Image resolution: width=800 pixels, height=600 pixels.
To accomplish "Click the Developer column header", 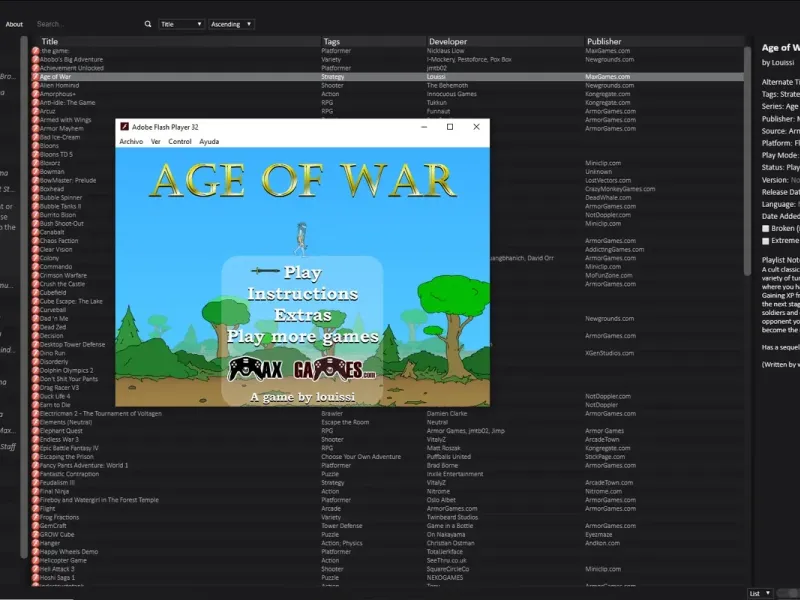I will 505,41.
